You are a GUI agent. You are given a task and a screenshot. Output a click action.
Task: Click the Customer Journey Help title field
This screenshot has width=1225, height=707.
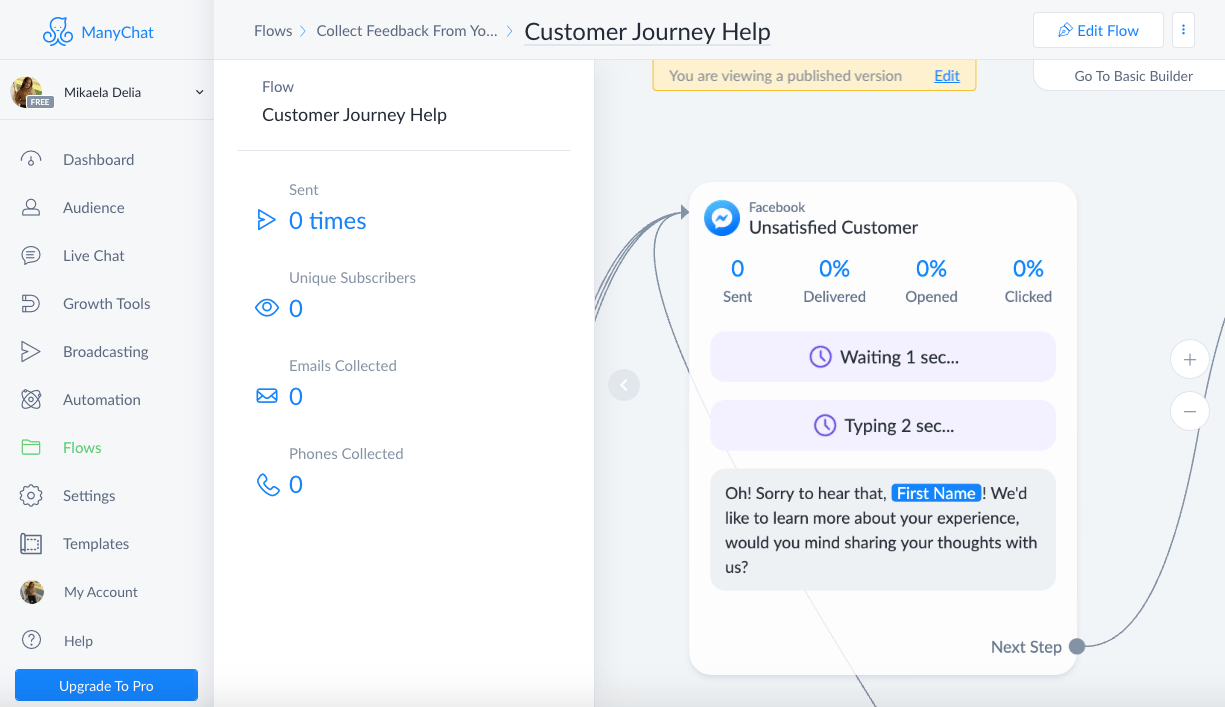pyautogui.click(x=647, y=31)
